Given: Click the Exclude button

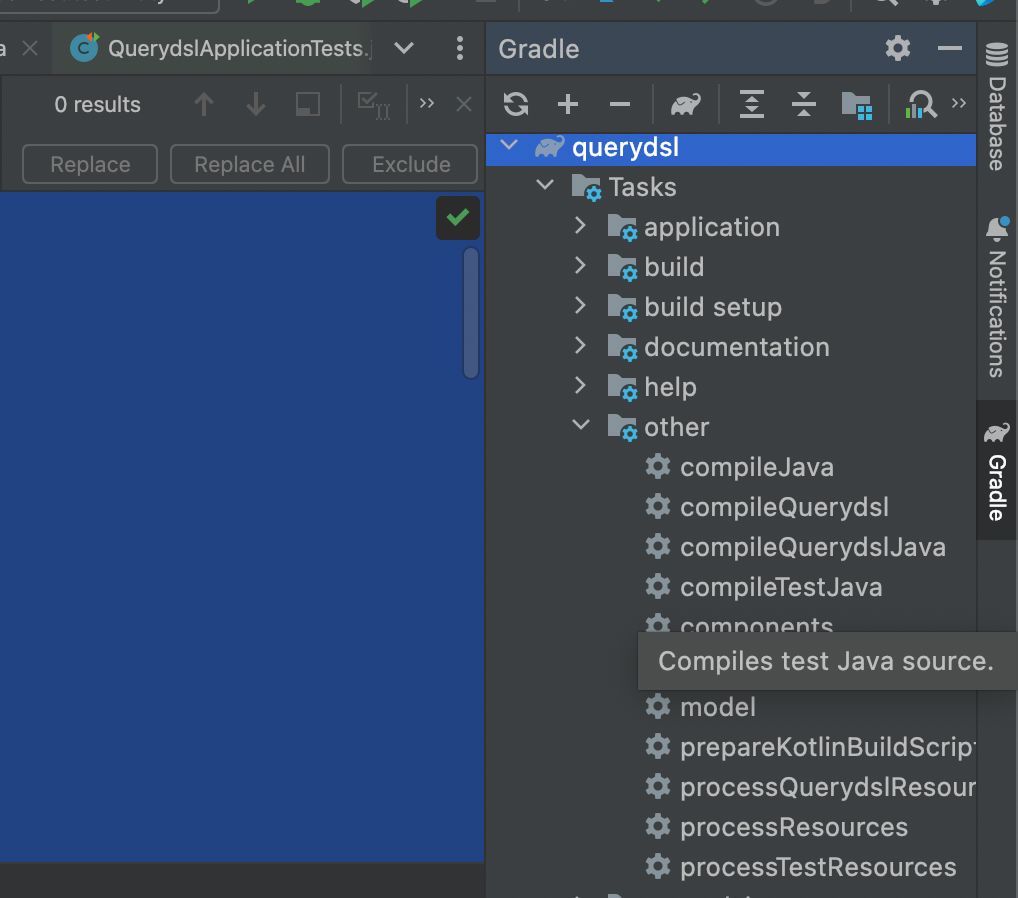Looking at the screenshot, I should pyautogui.click(x=410, y=164).
